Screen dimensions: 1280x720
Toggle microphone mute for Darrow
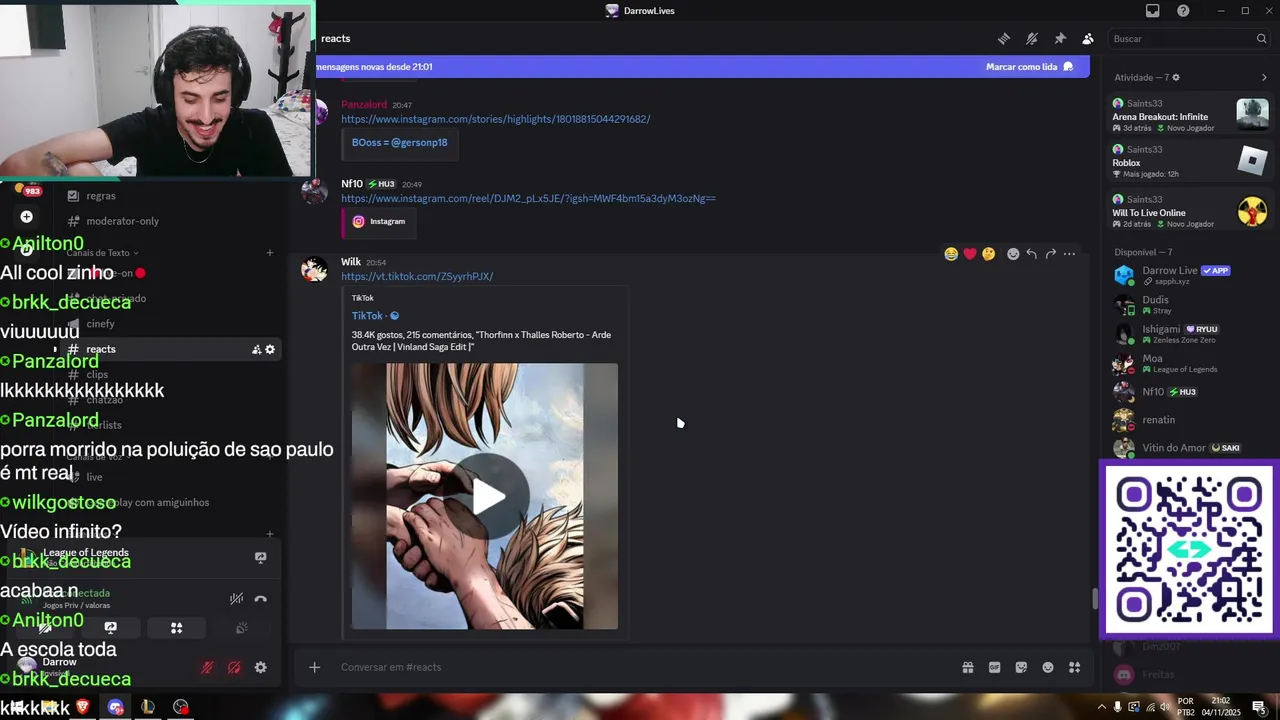[x=207, y=667]
